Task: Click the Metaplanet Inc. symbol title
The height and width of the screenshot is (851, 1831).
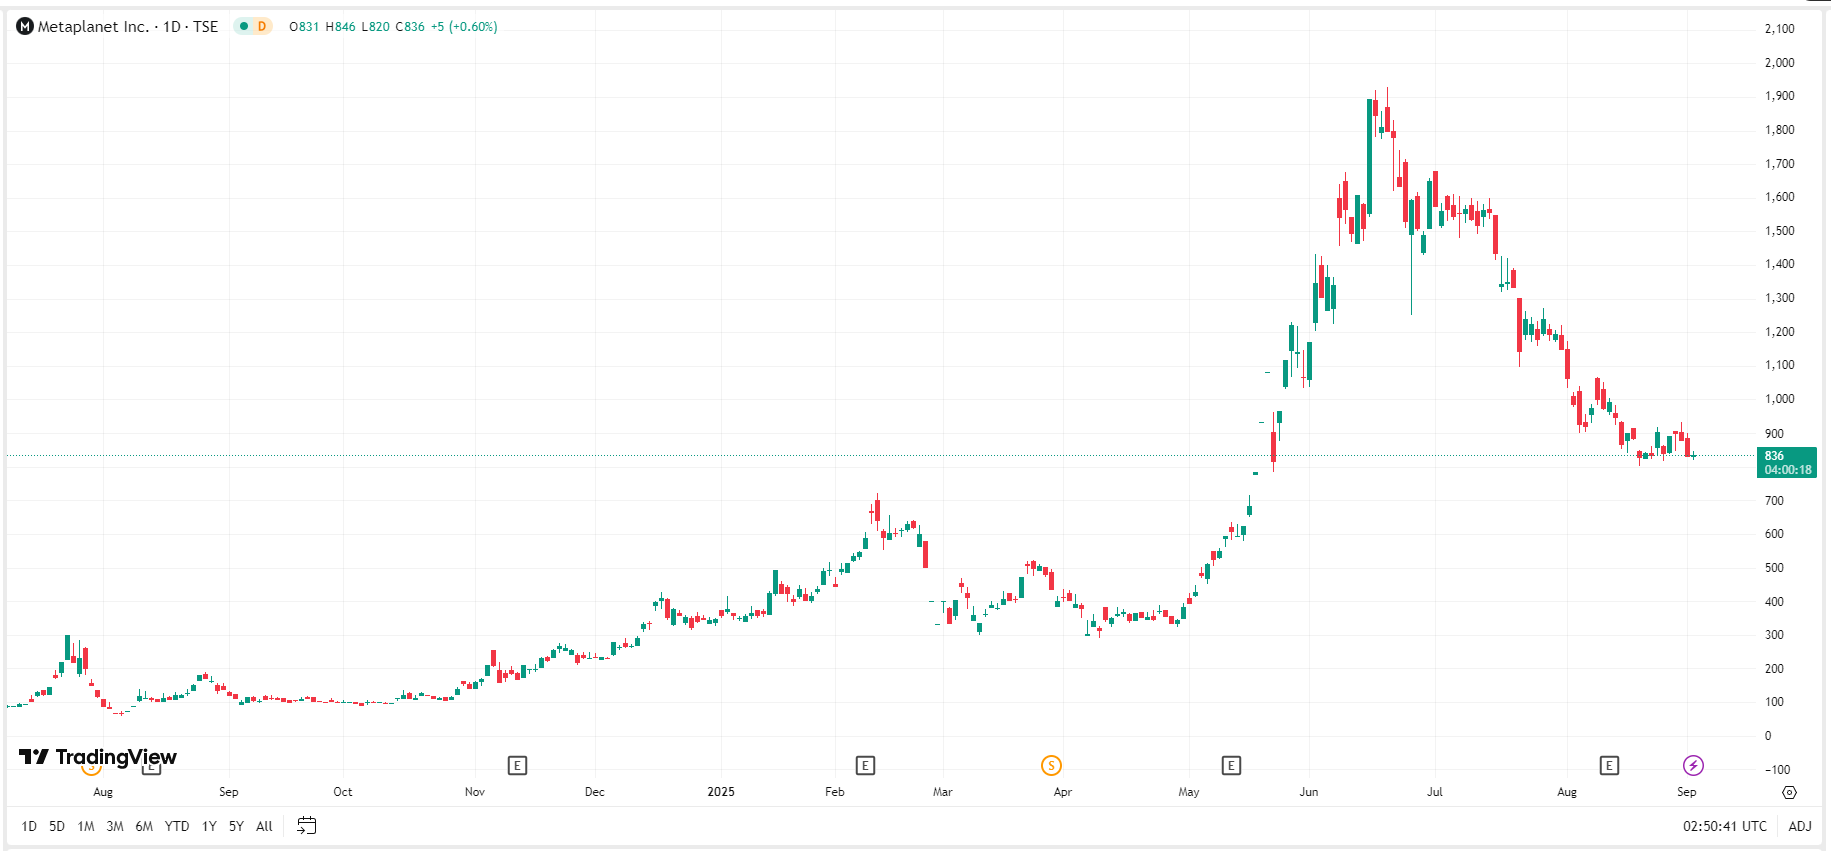Action: tap(93, 27)
